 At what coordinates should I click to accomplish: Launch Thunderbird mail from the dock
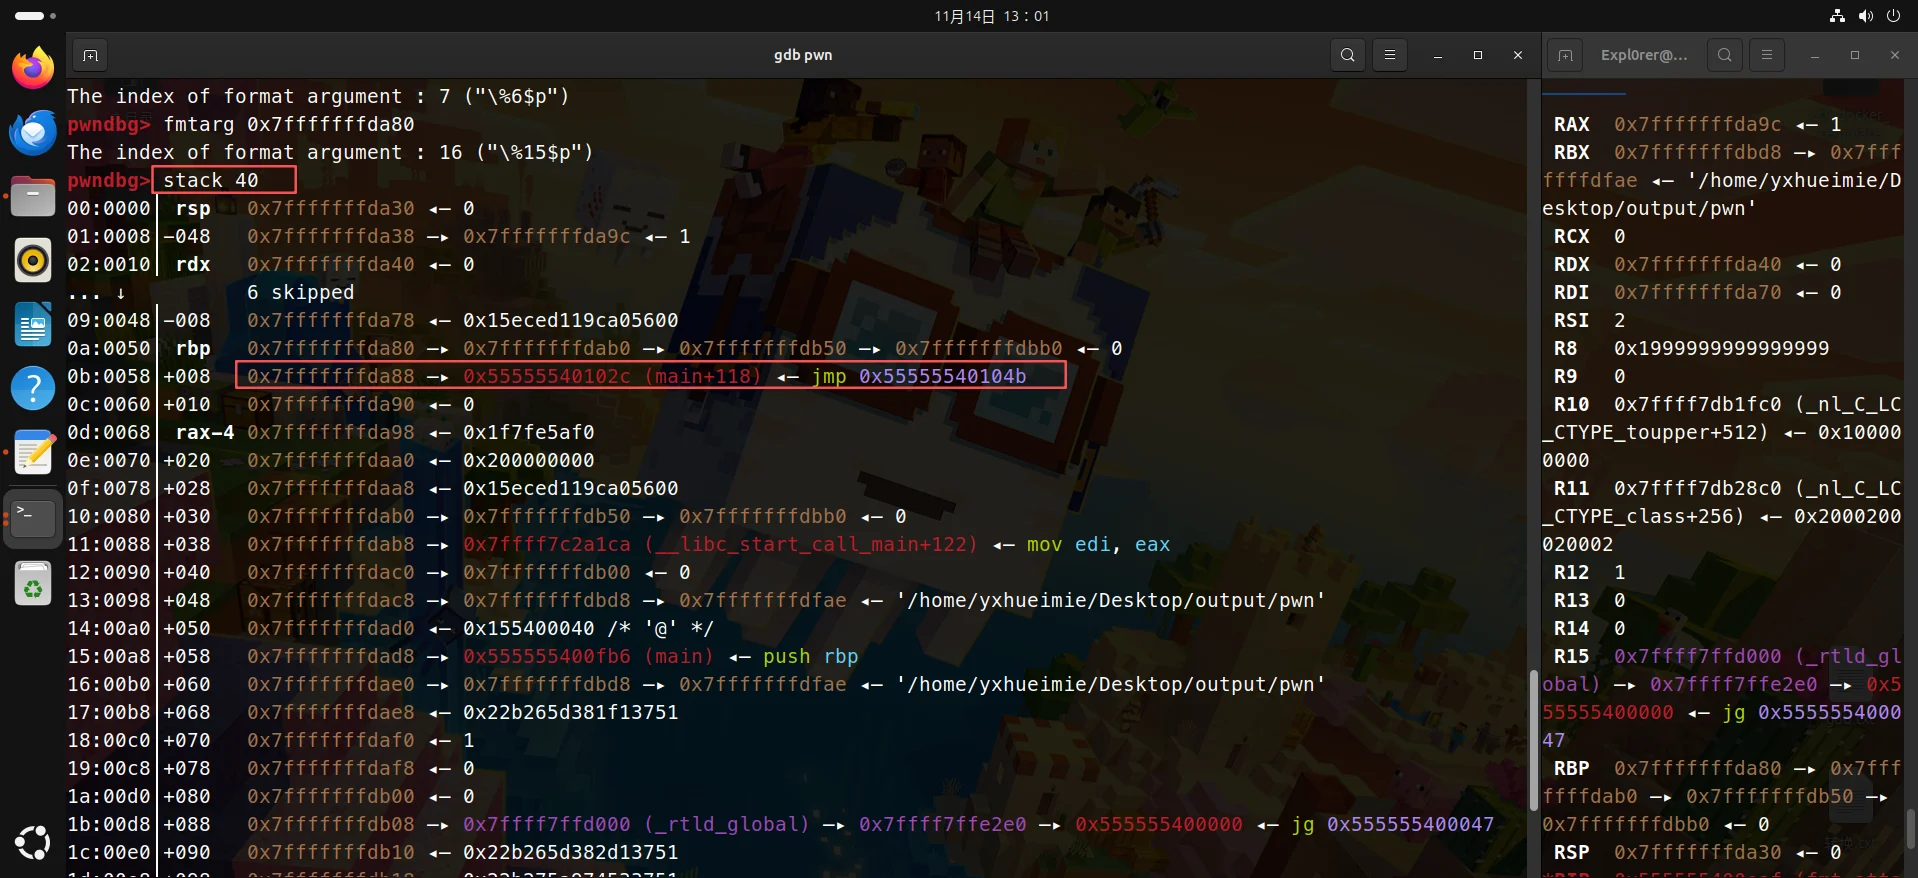coord(33,132)
